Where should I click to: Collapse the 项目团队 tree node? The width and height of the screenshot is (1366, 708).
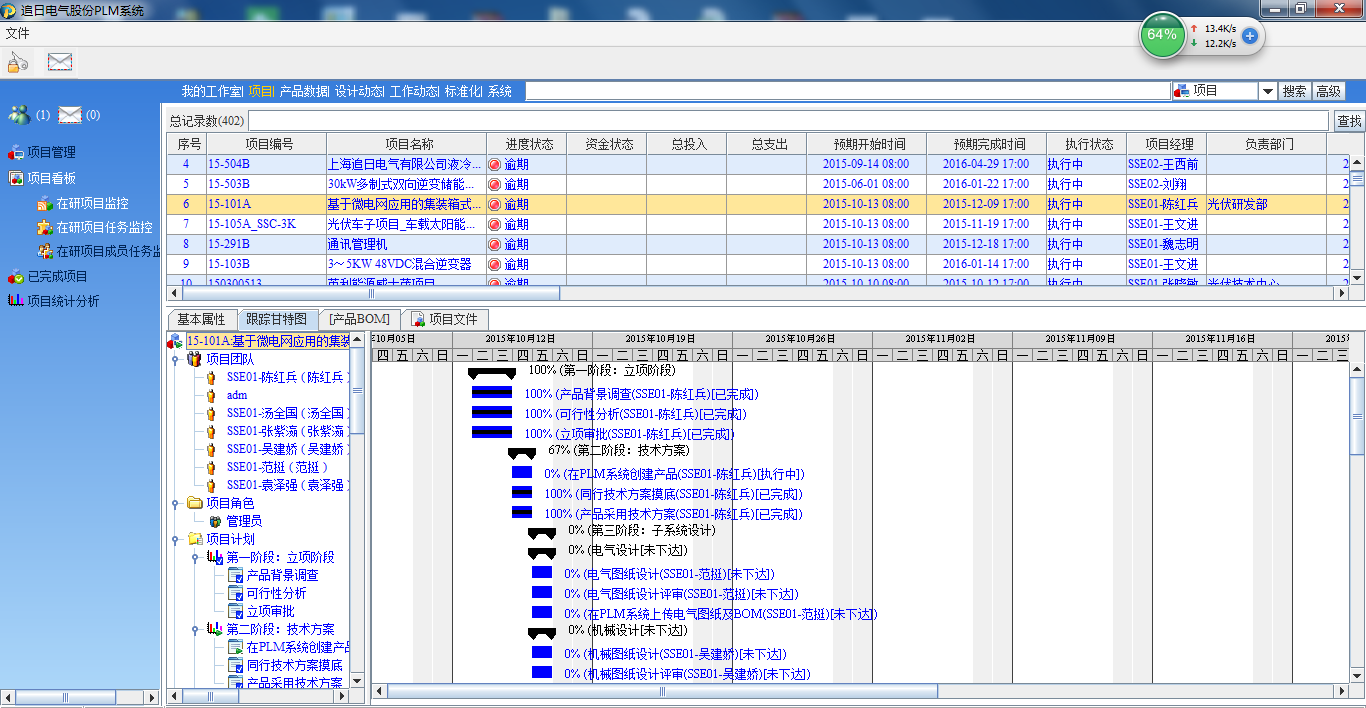pyautogui.click(x=175, y=359)
